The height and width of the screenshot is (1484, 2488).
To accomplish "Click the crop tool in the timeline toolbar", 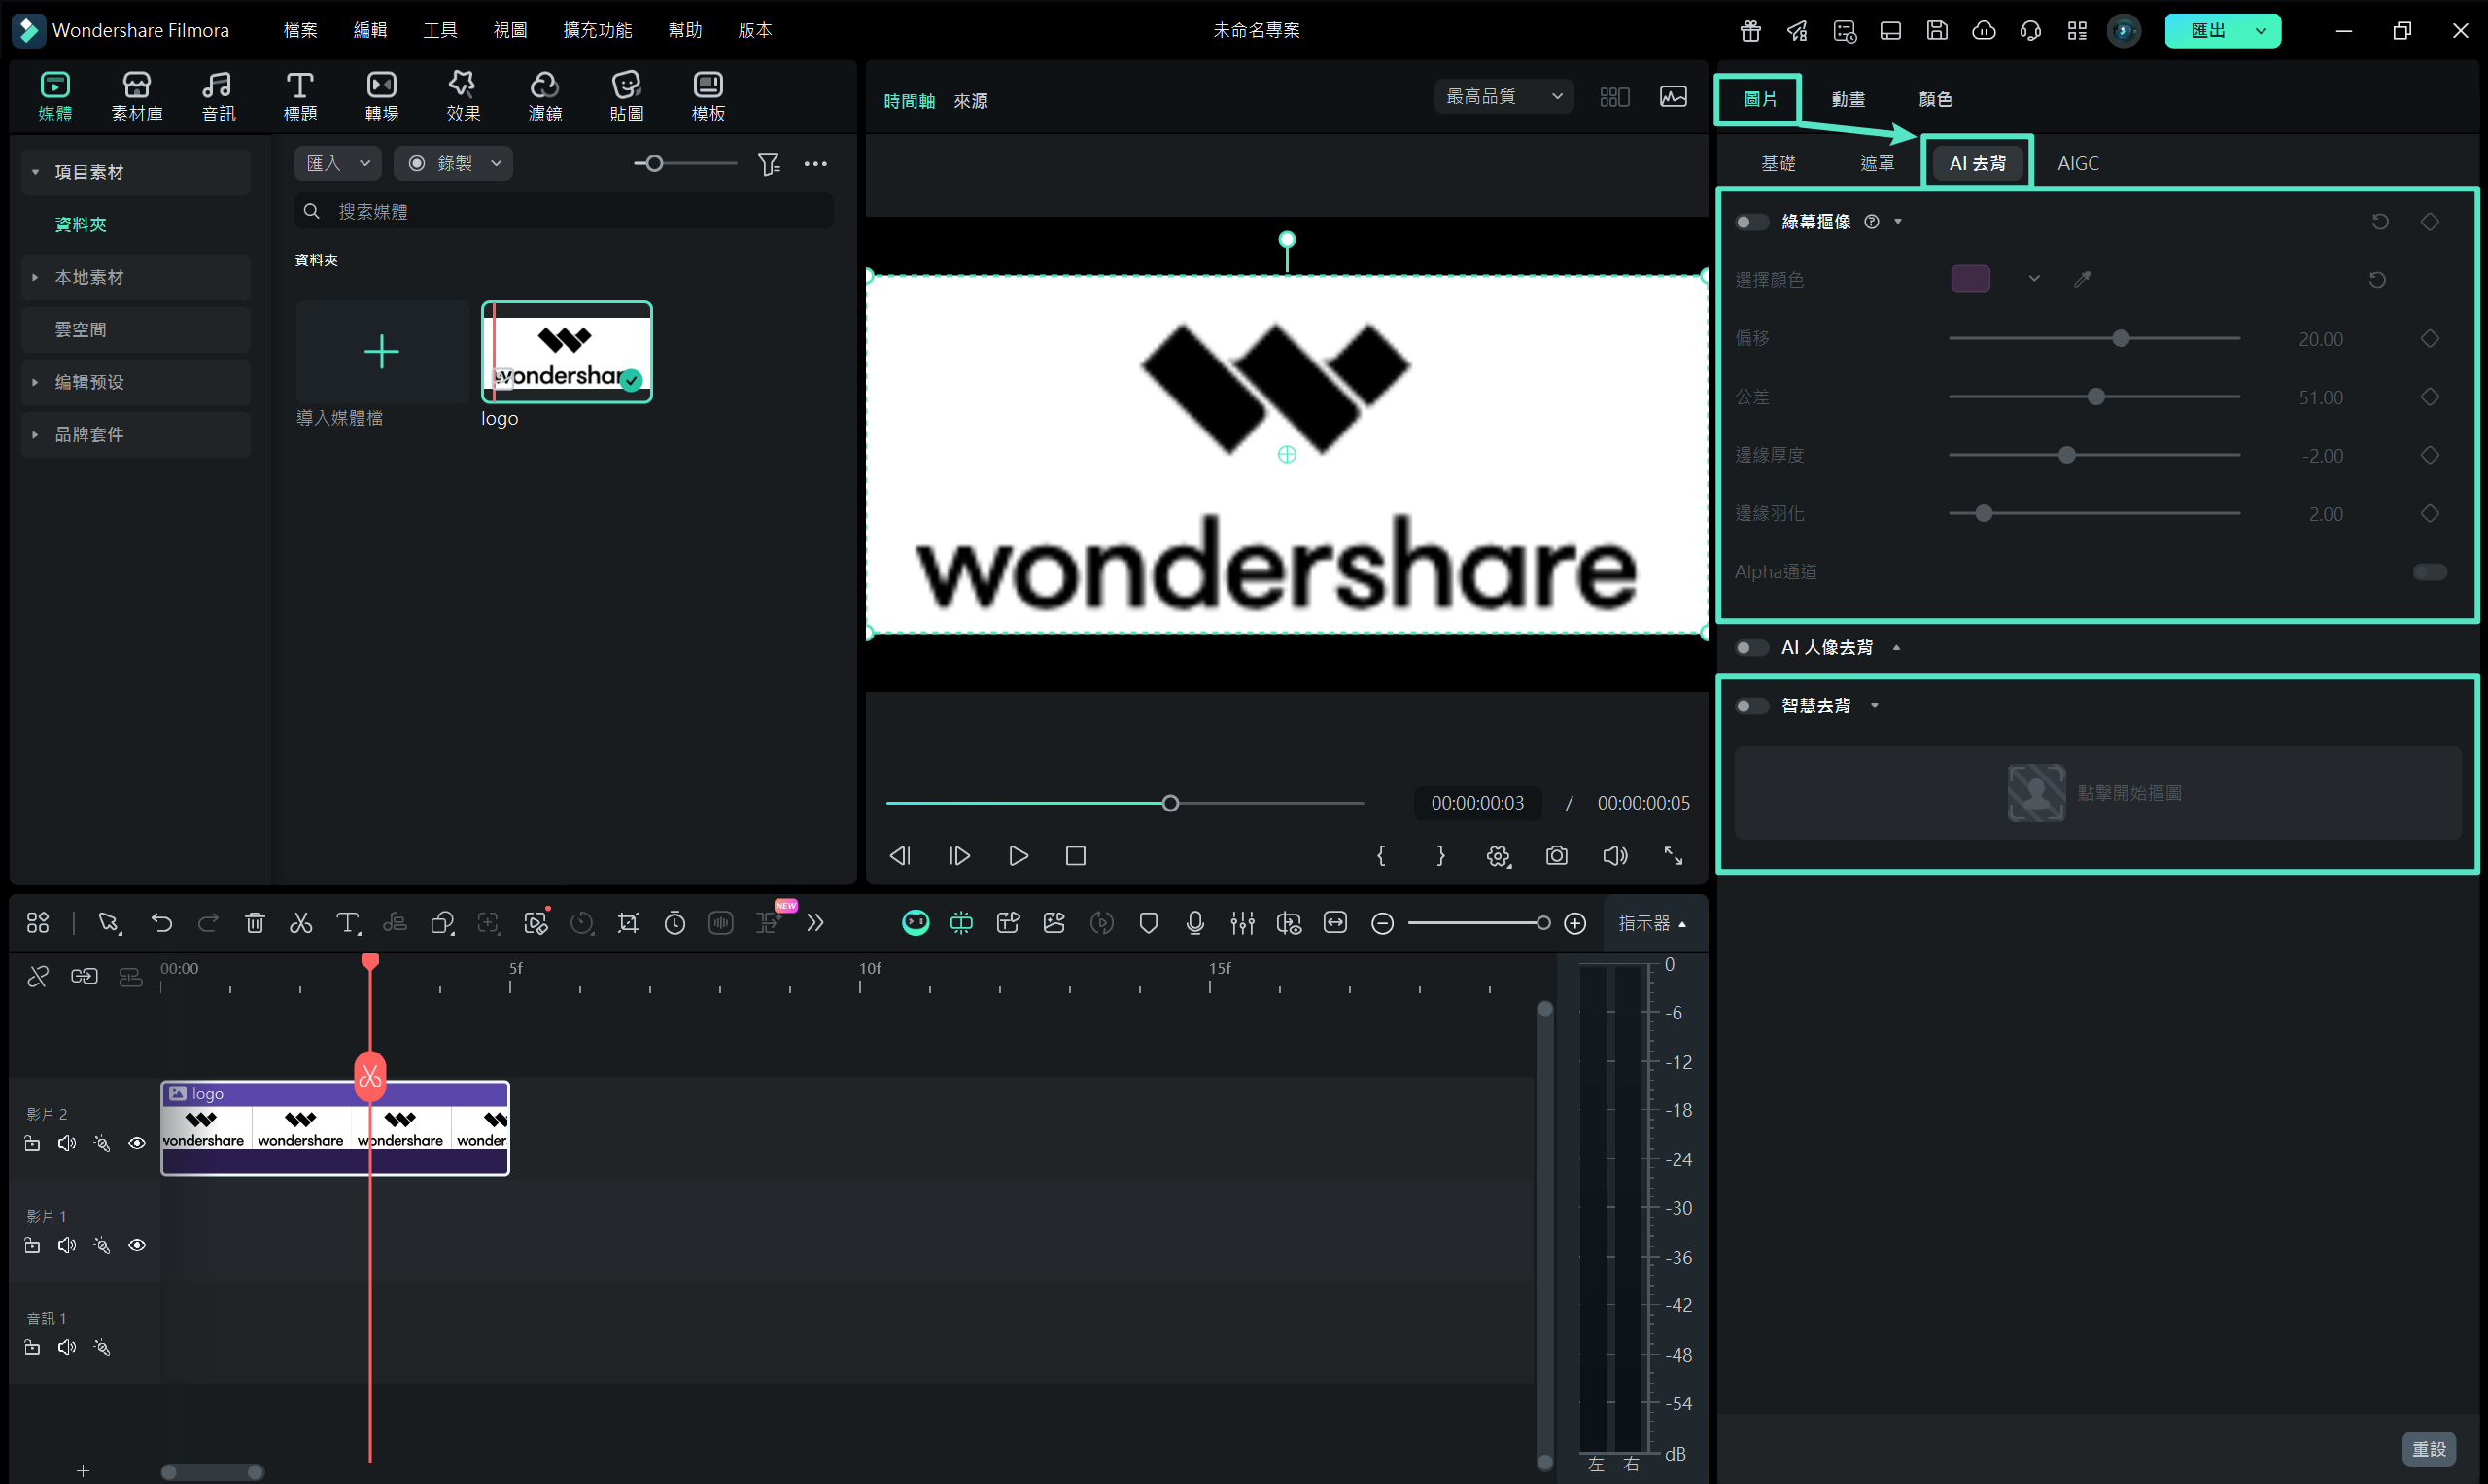I will (628, 923).
